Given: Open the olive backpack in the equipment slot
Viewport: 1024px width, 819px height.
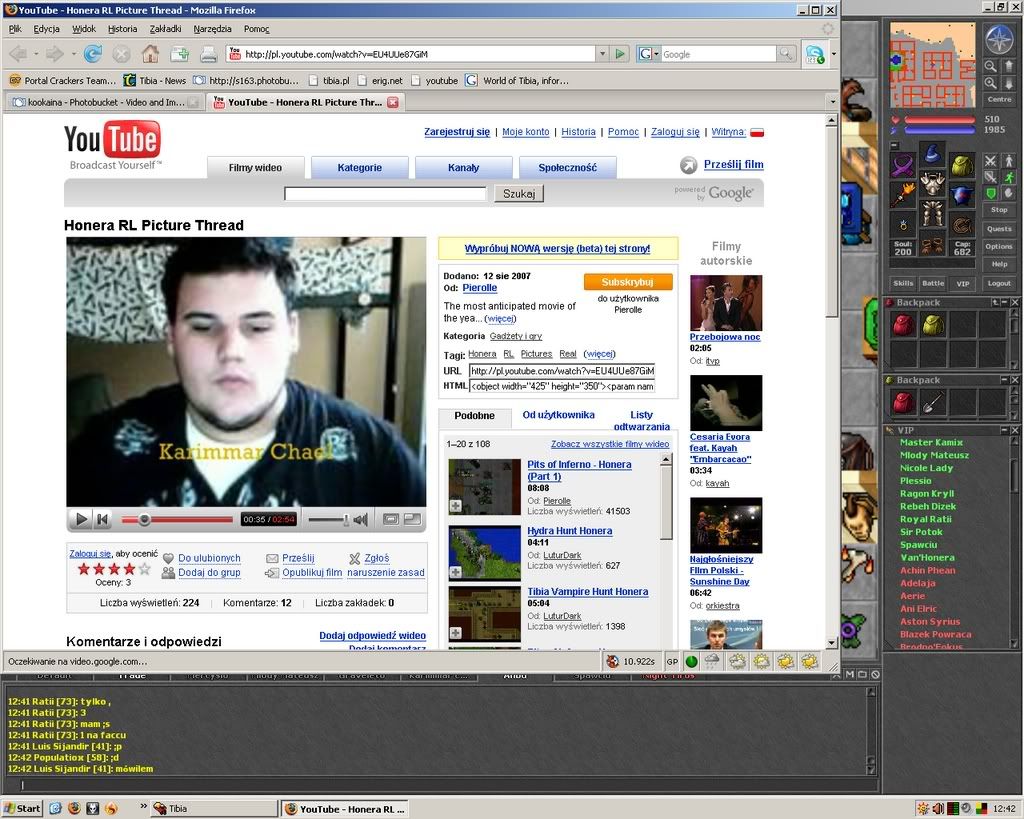Looking at the screenshot, I should click(962, 165).
